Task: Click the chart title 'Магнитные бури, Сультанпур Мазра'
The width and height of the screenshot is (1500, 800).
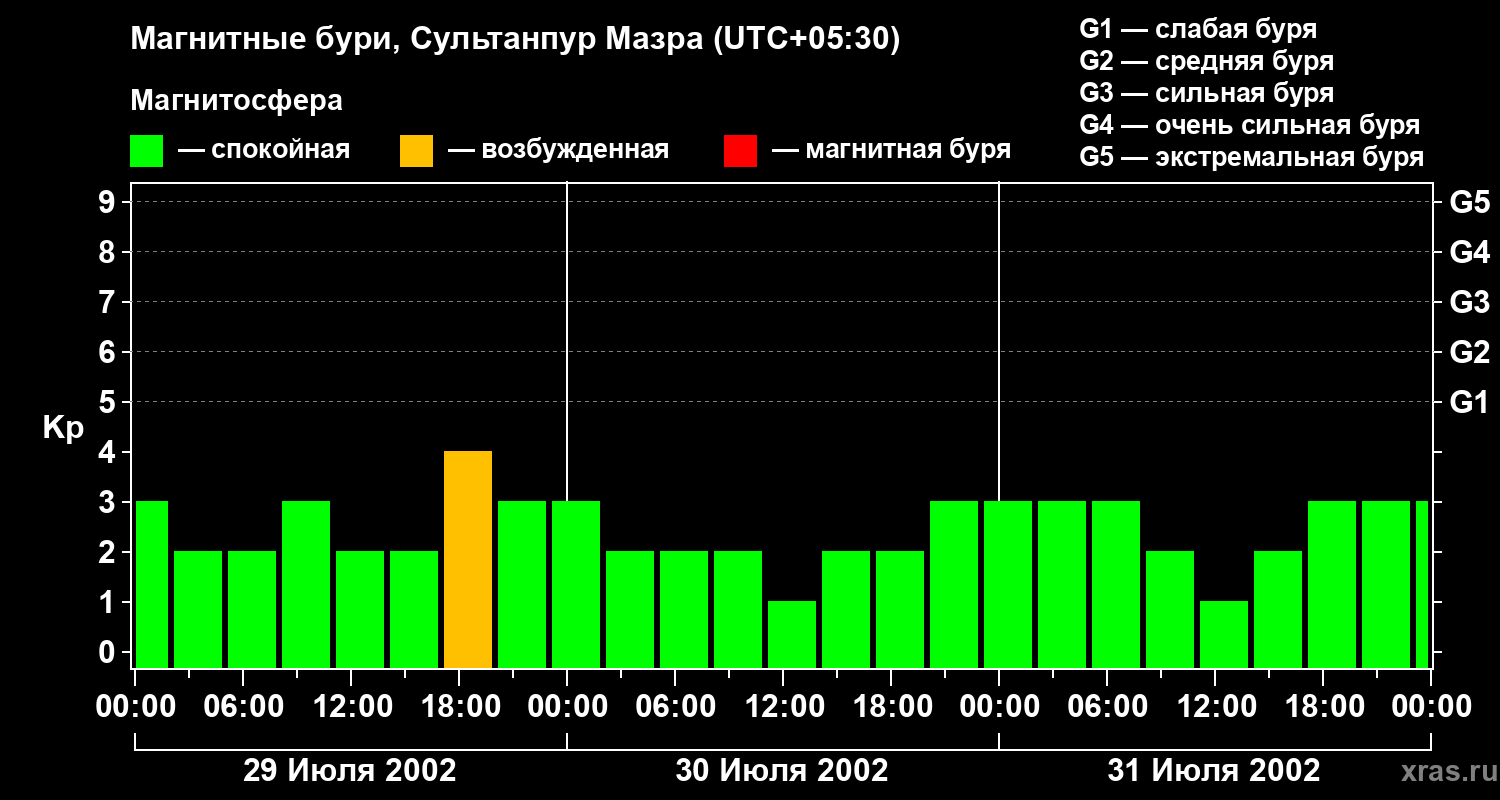Action: pos(416,40)
